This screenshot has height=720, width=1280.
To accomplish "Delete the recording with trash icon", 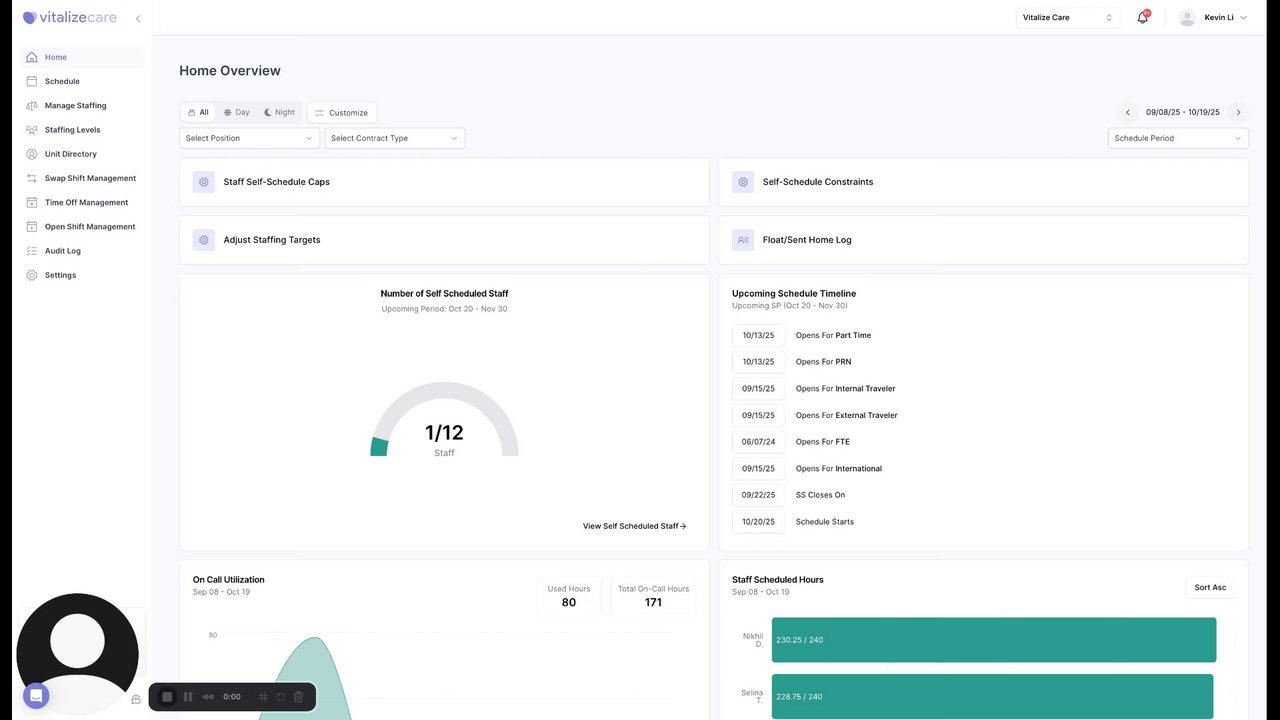I will pyautogui.click(x=298, y=697).
